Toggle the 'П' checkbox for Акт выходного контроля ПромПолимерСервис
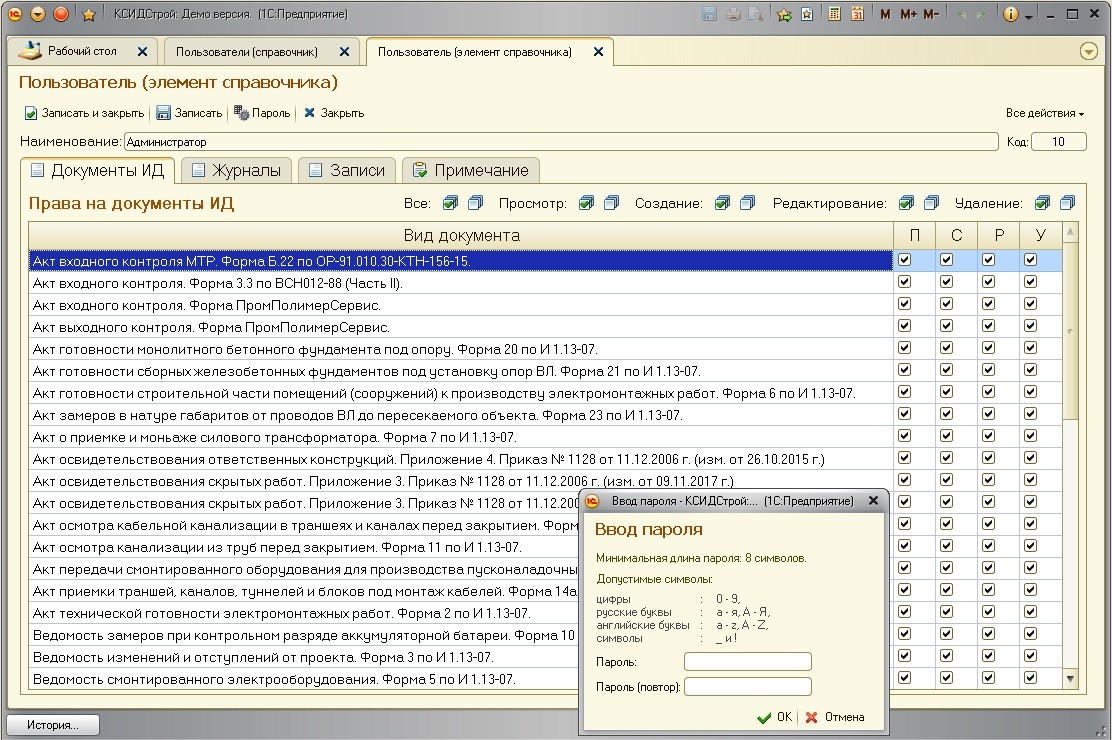1112x740 pixels. (904, 326)
